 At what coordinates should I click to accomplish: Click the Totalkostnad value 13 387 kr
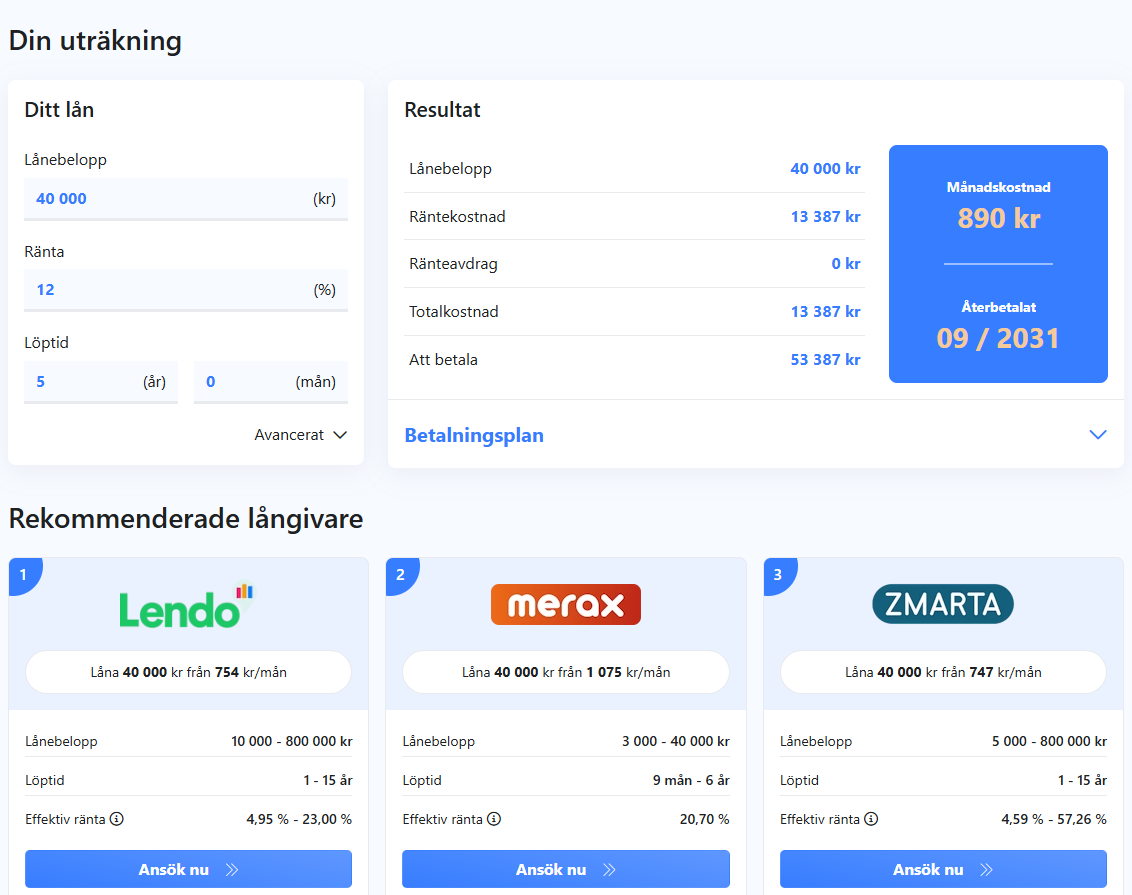[825, 312]
